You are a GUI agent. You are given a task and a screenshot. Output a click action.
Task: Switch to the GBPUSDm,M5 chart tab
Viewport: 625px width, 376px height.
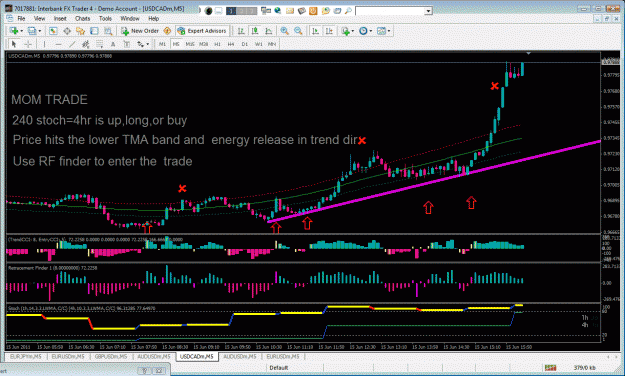pos(111,356)
